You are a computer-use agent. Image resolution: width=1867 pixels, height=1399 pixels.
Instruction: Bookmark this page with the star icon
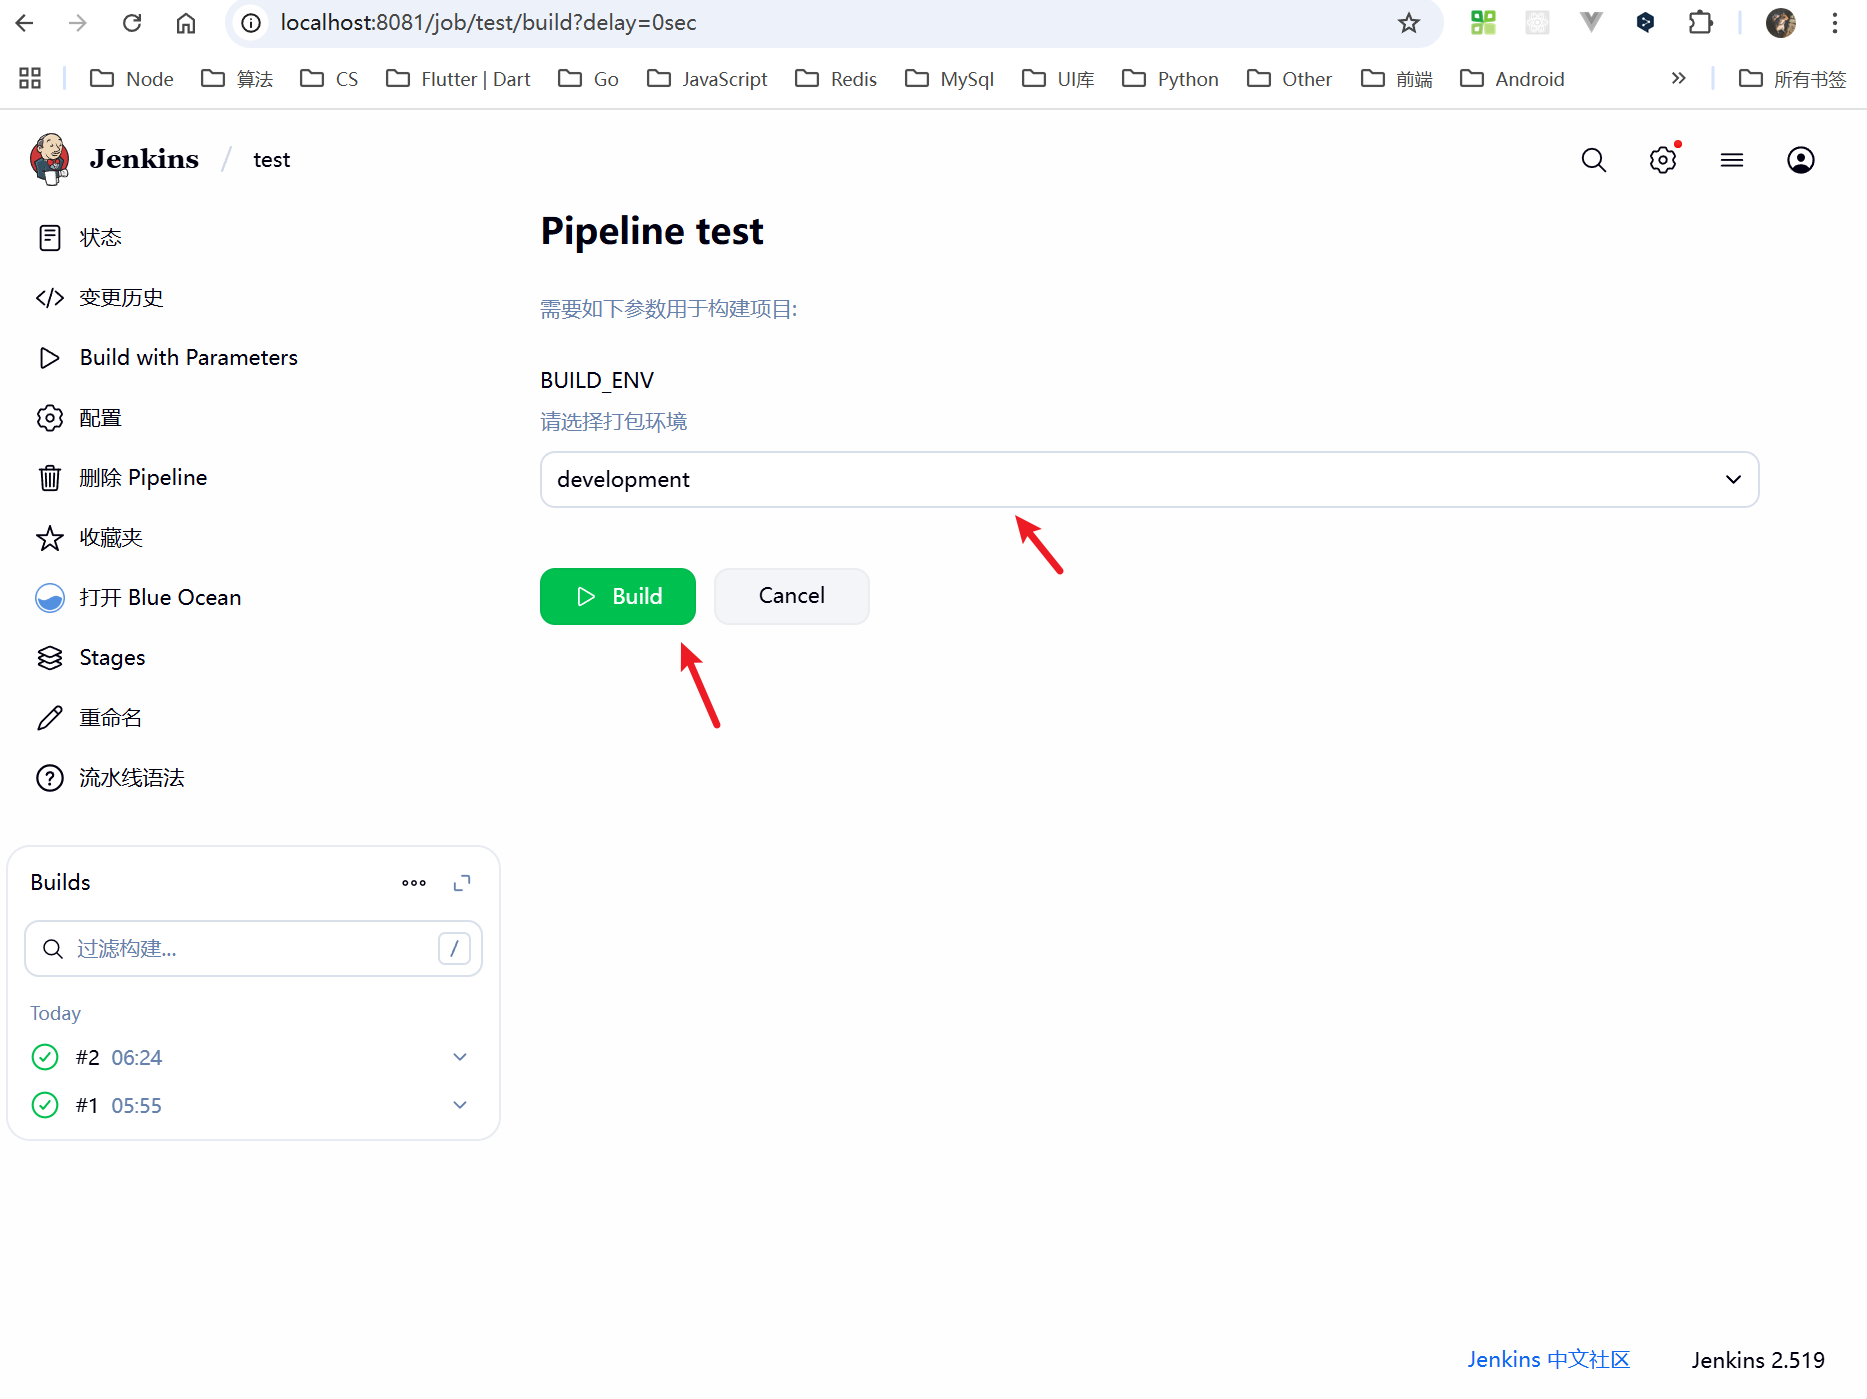[x=1408, y=23]
